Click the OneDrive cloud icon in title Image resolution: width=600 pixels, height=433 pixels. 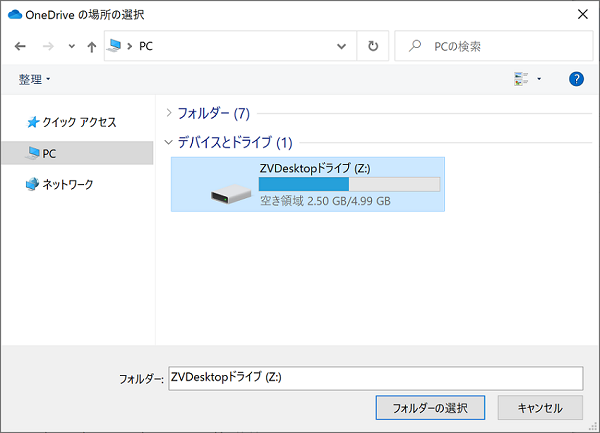pyautogui.click(x=15, y=15)
